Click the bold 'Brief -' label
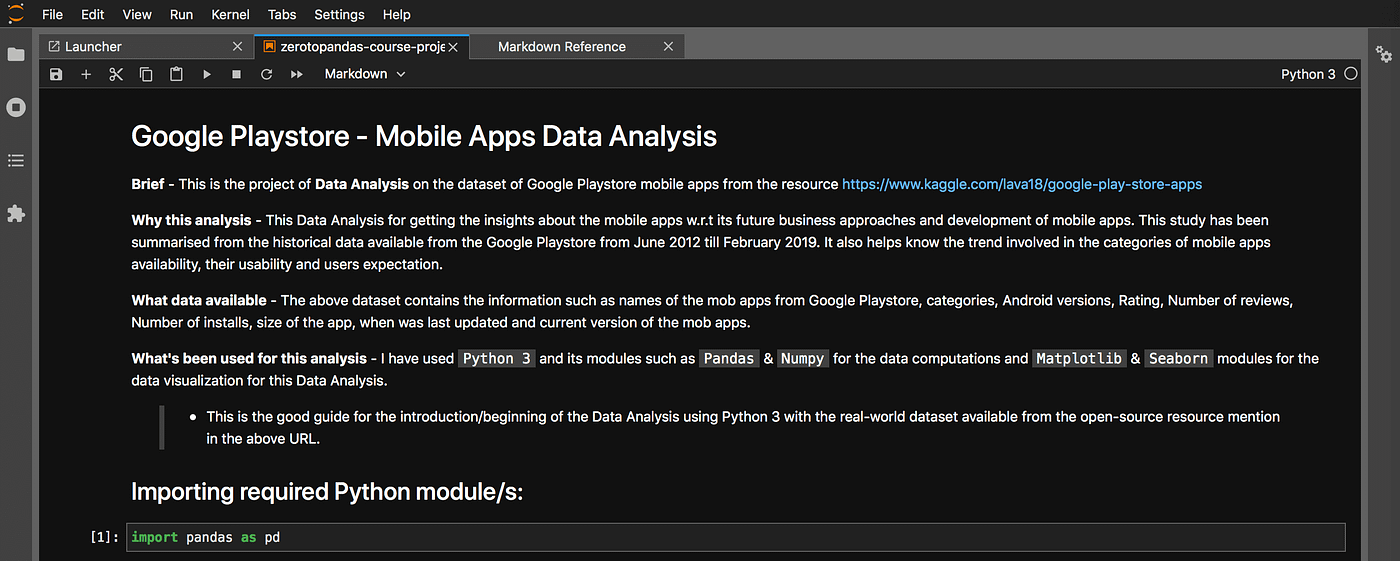The width and height of the screenshot is (1400, 561). point(153,184)
